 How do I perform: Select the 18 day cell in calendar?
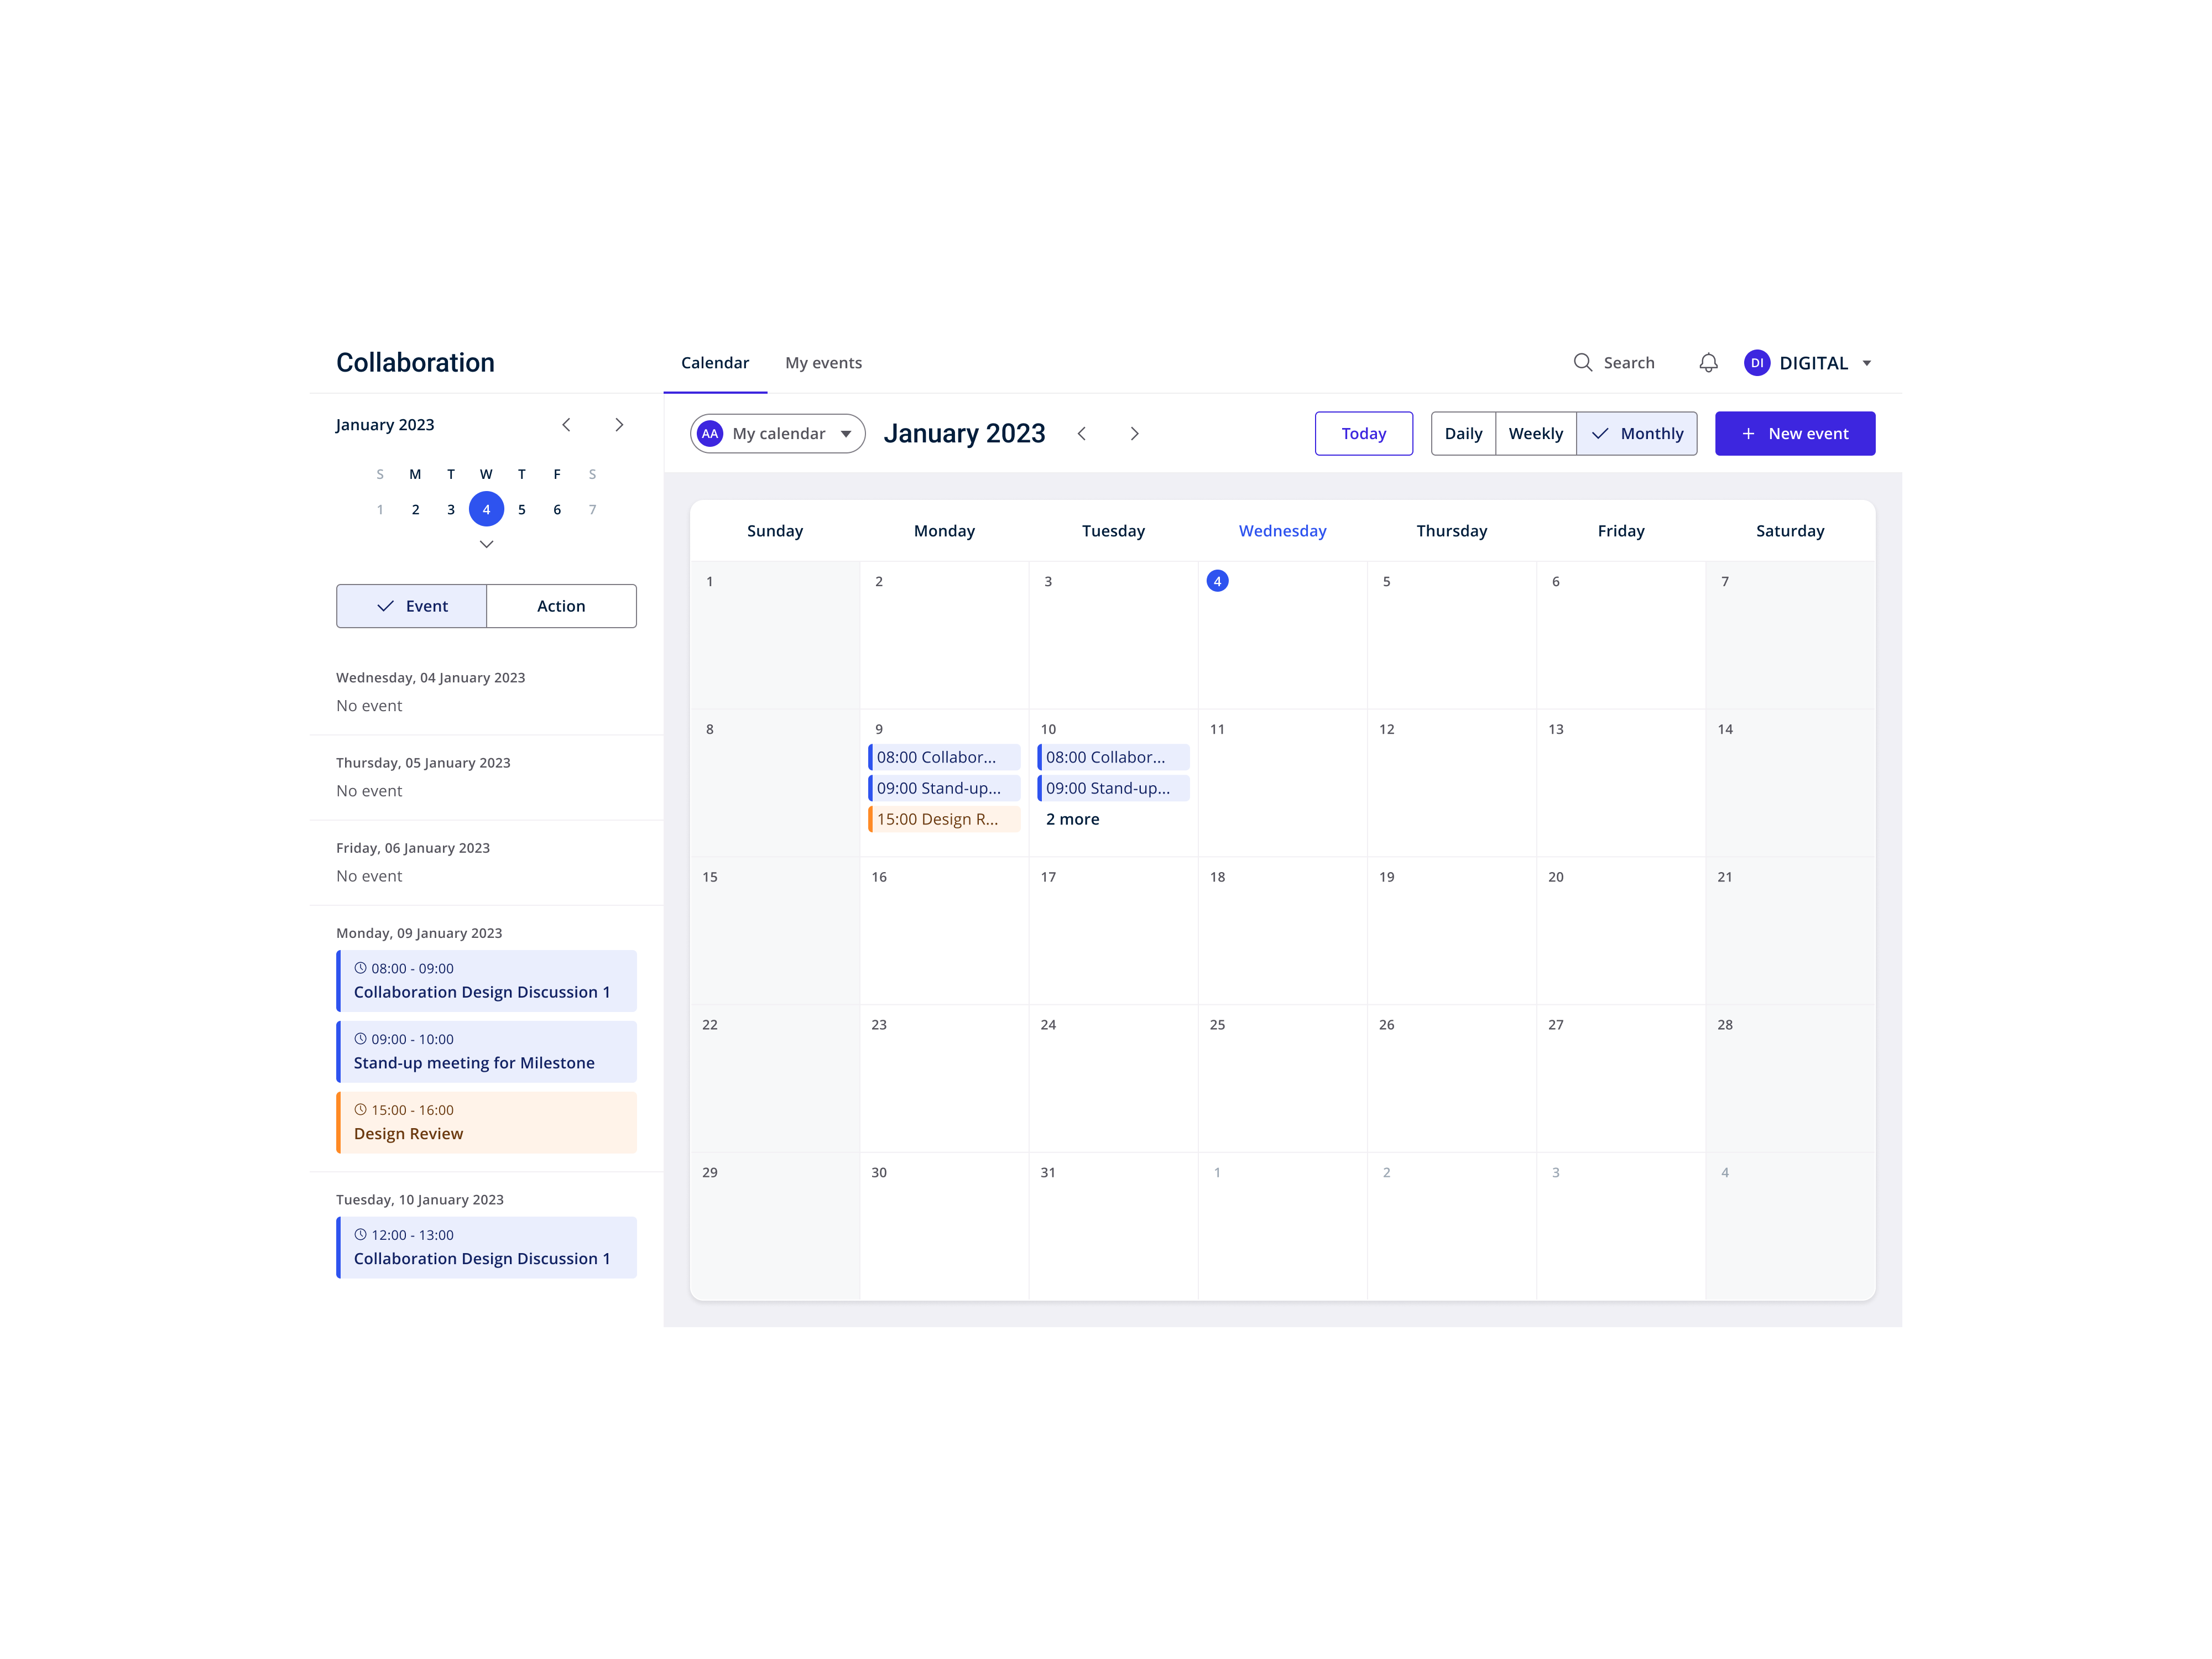(1282, 930)
